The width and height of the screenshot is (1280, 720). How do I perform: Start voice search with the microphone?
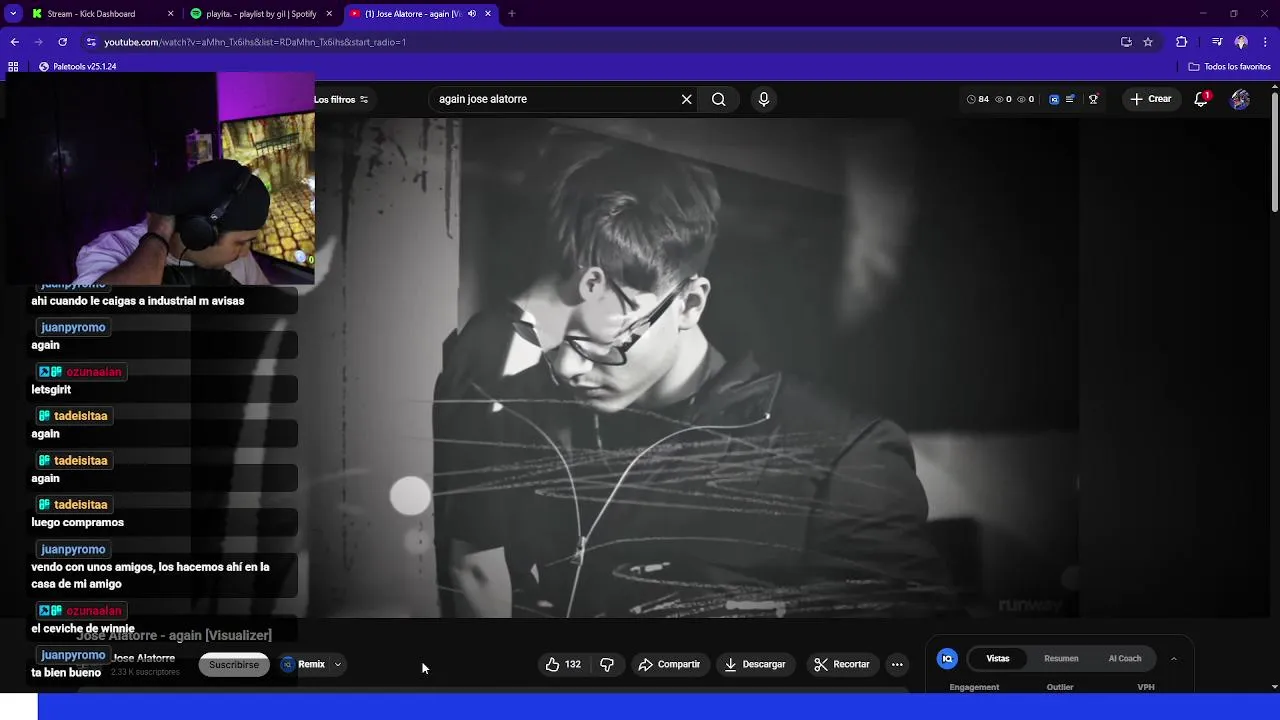click(764, 99)
